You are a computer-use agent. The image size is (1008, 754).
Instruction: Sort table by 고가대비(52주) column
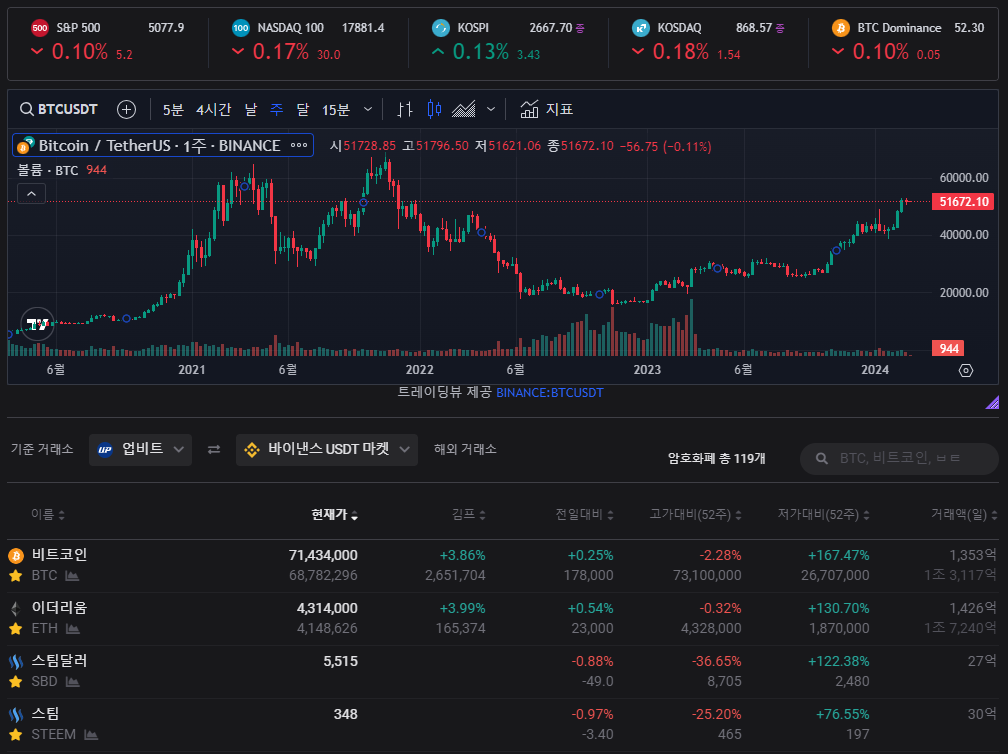tap(695, 514)
